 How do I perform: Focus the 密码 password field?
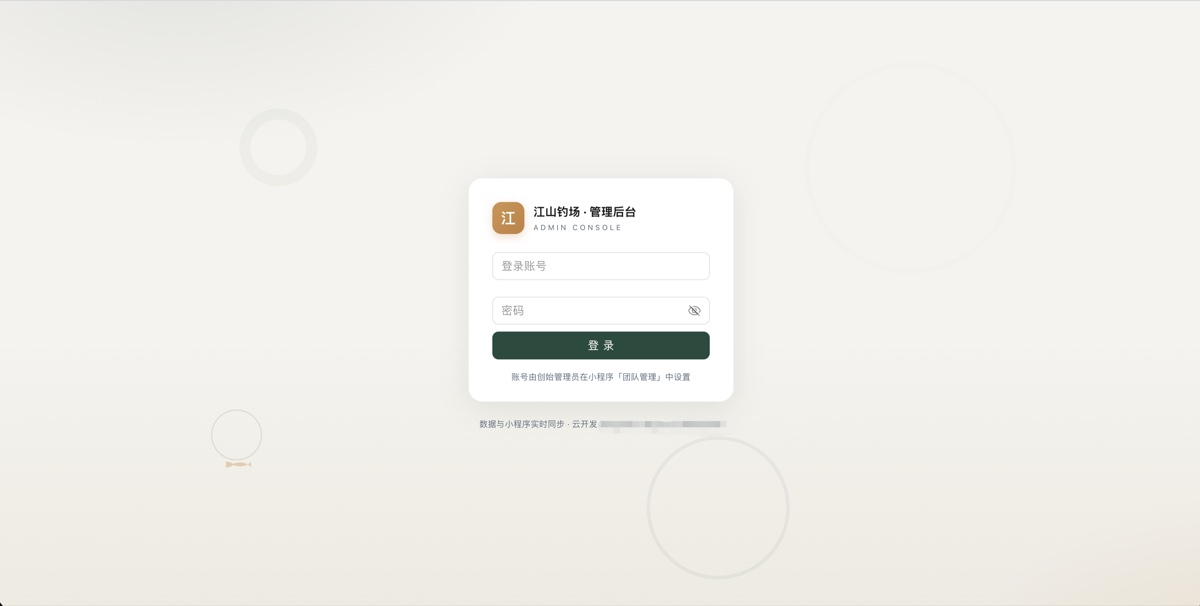coord(601,311)
